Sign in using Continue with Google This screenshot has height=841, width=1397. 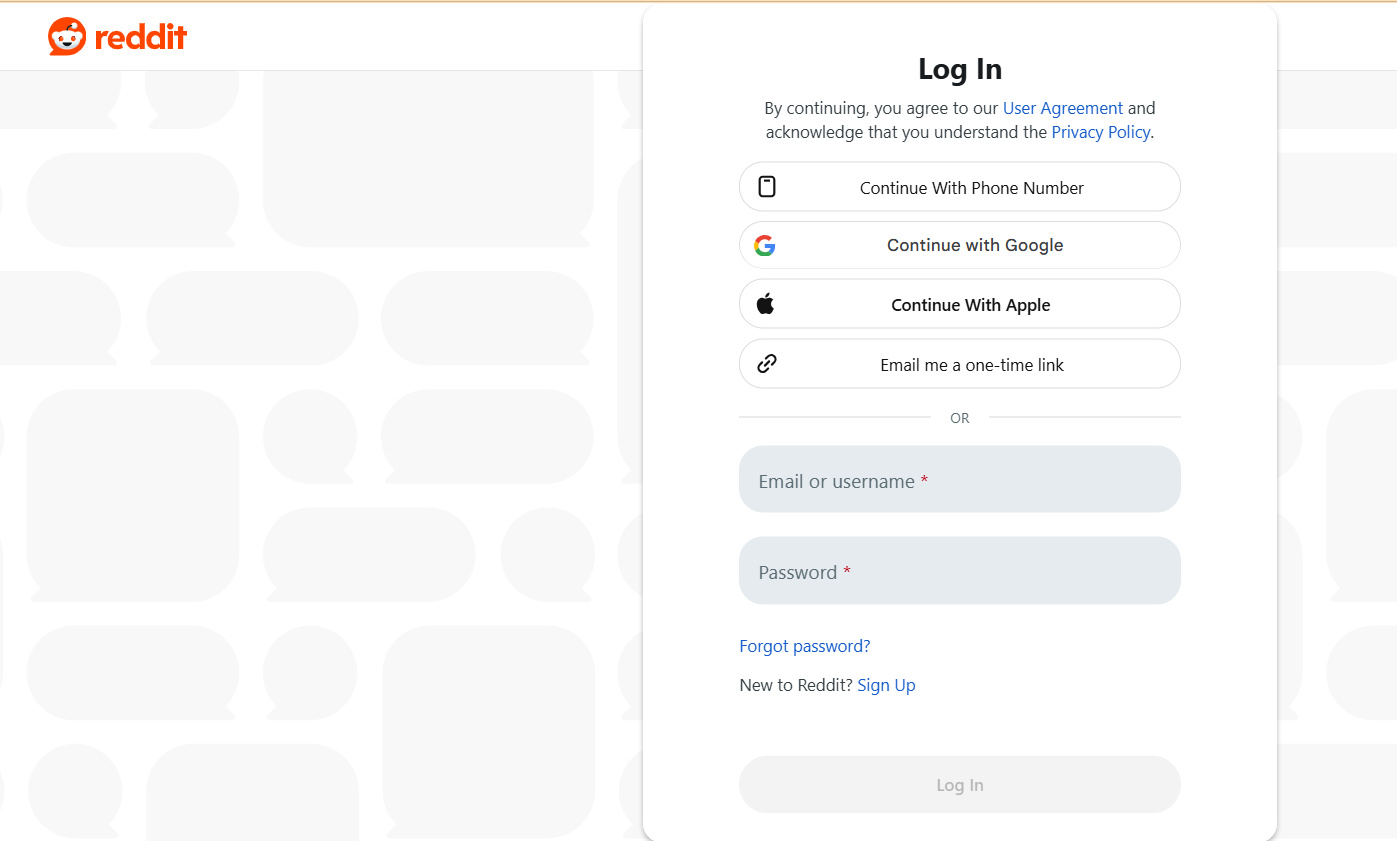click(x=974, y=246)
